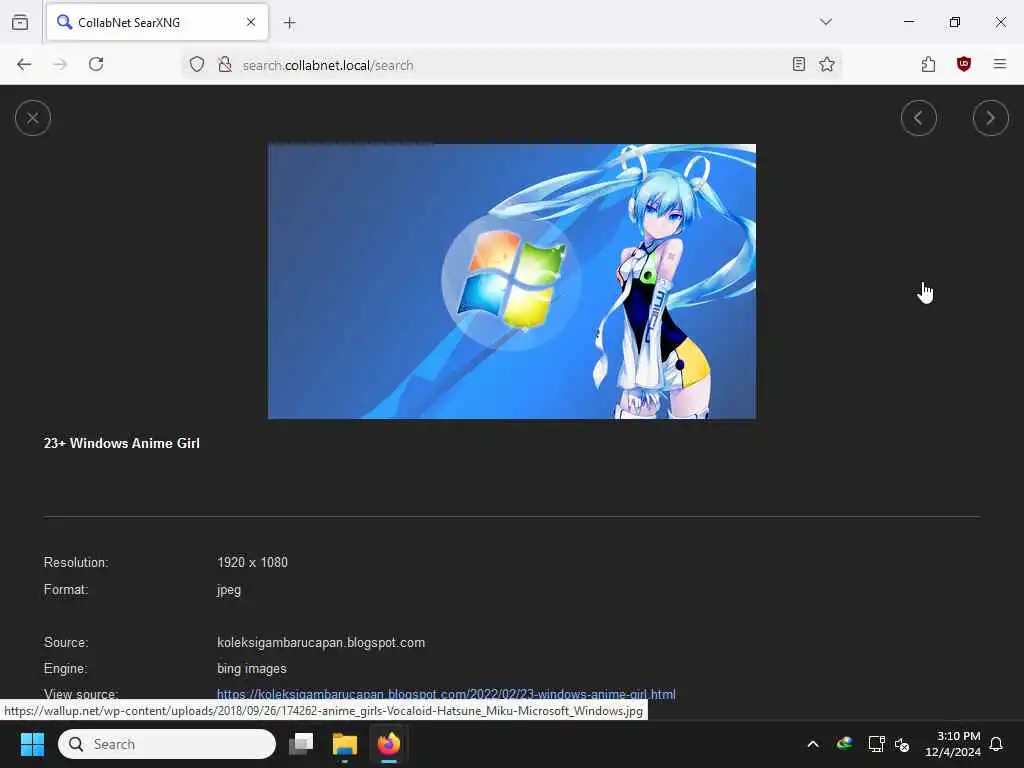Open the Firefox application menu
This screenshot has width=1024, height=768.
point(999,64)
